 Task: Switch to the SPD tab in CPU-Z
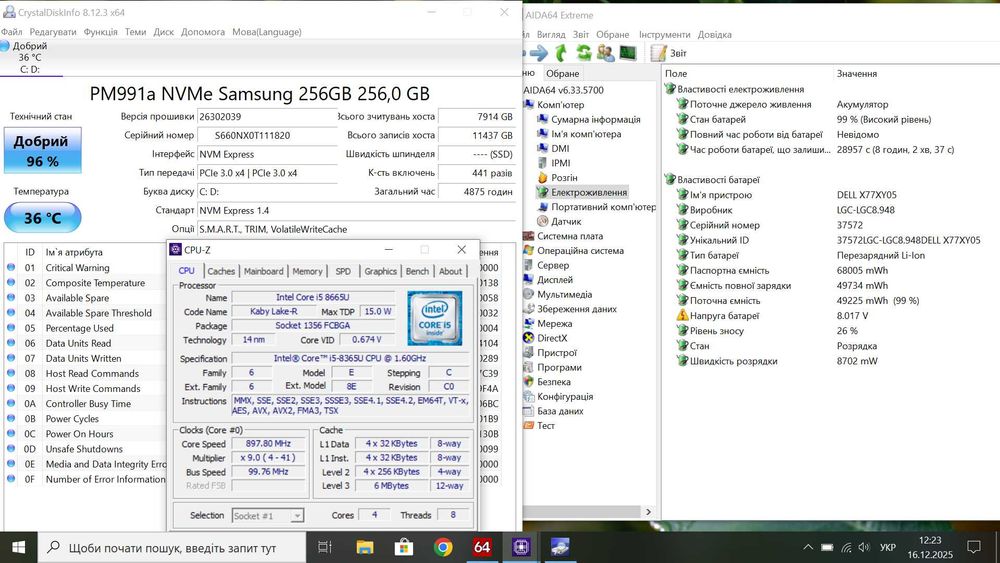pos(343,271)
